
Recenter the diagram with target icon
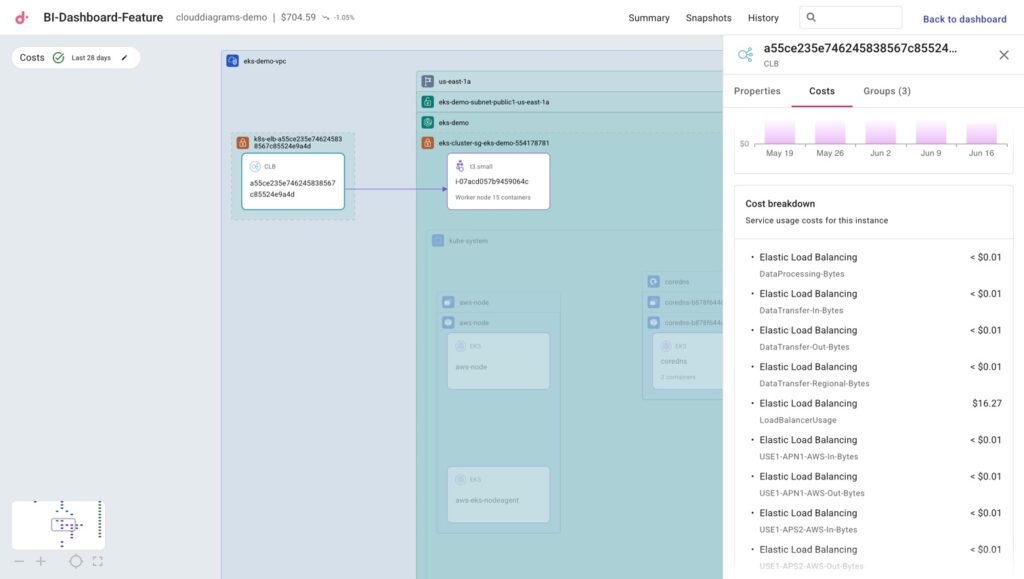(76, 561)
